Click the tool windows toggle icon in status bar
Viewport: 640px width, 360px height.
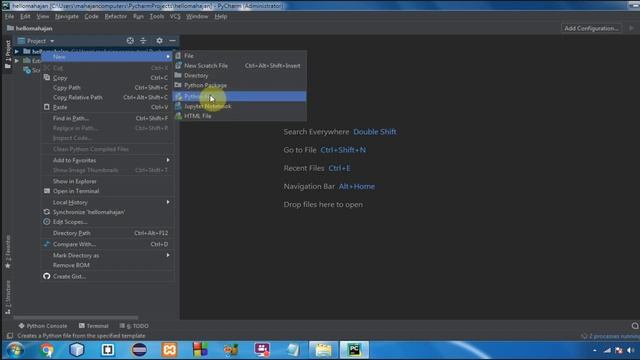pyautogui.click(x=10, y=336)
